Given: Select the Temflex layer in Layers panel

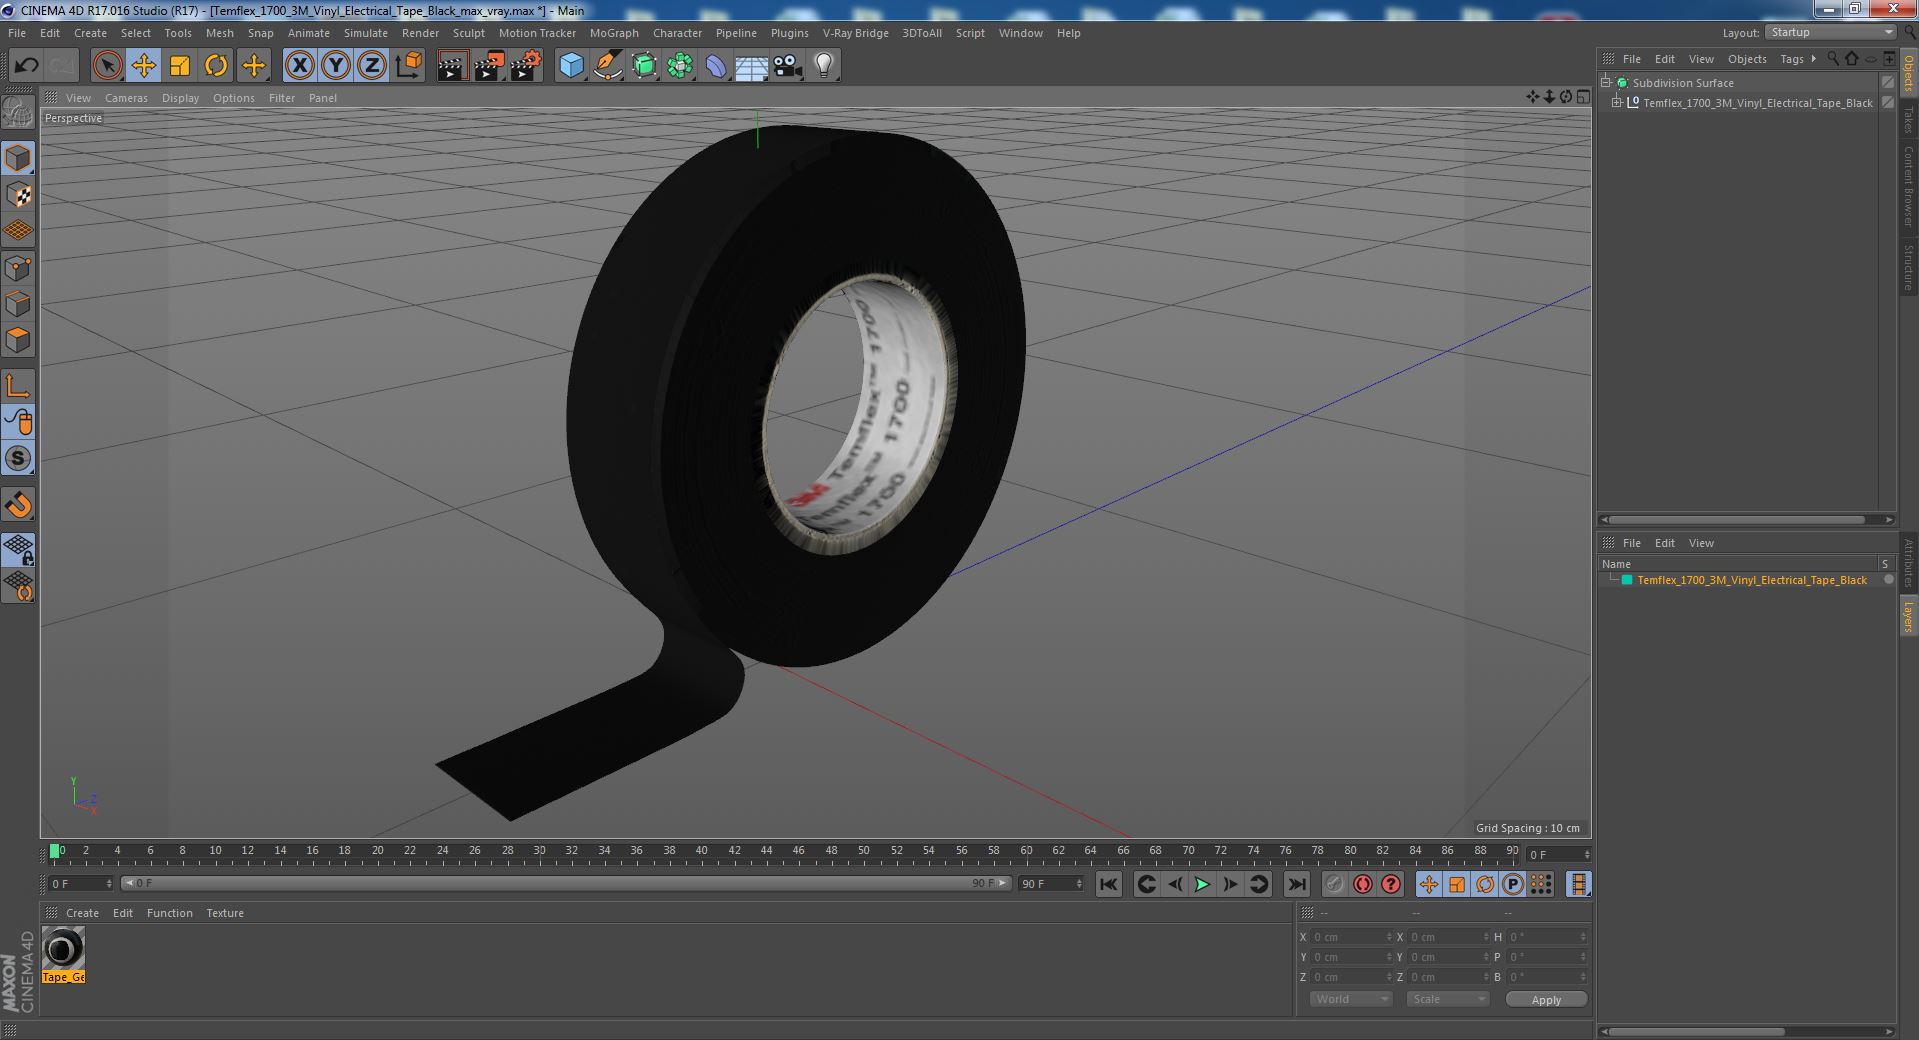Looking at the screenshot, I should 1751,580.
